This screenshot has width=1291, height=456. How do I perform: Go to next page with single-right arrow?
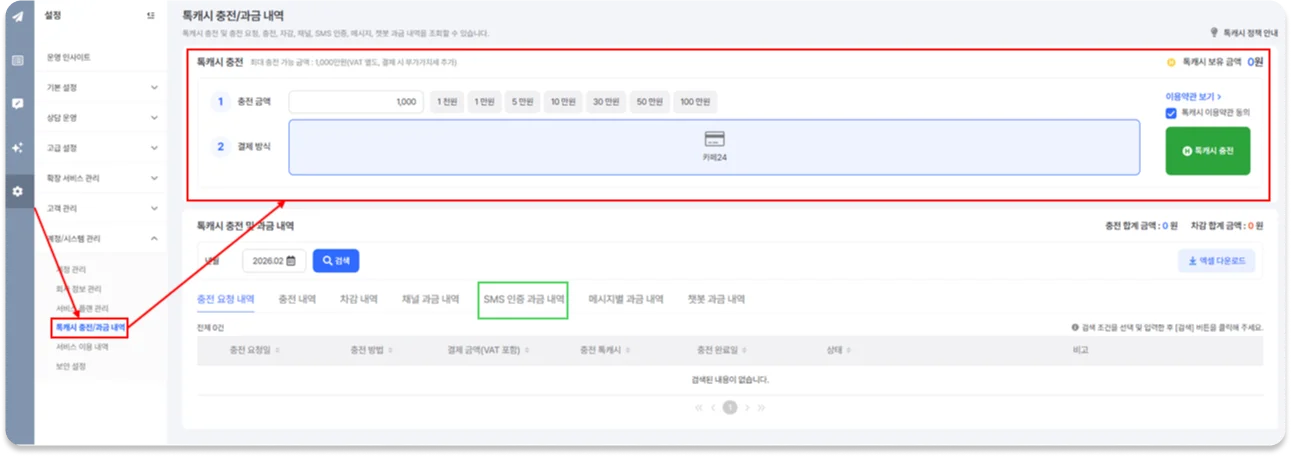[746, 407]
